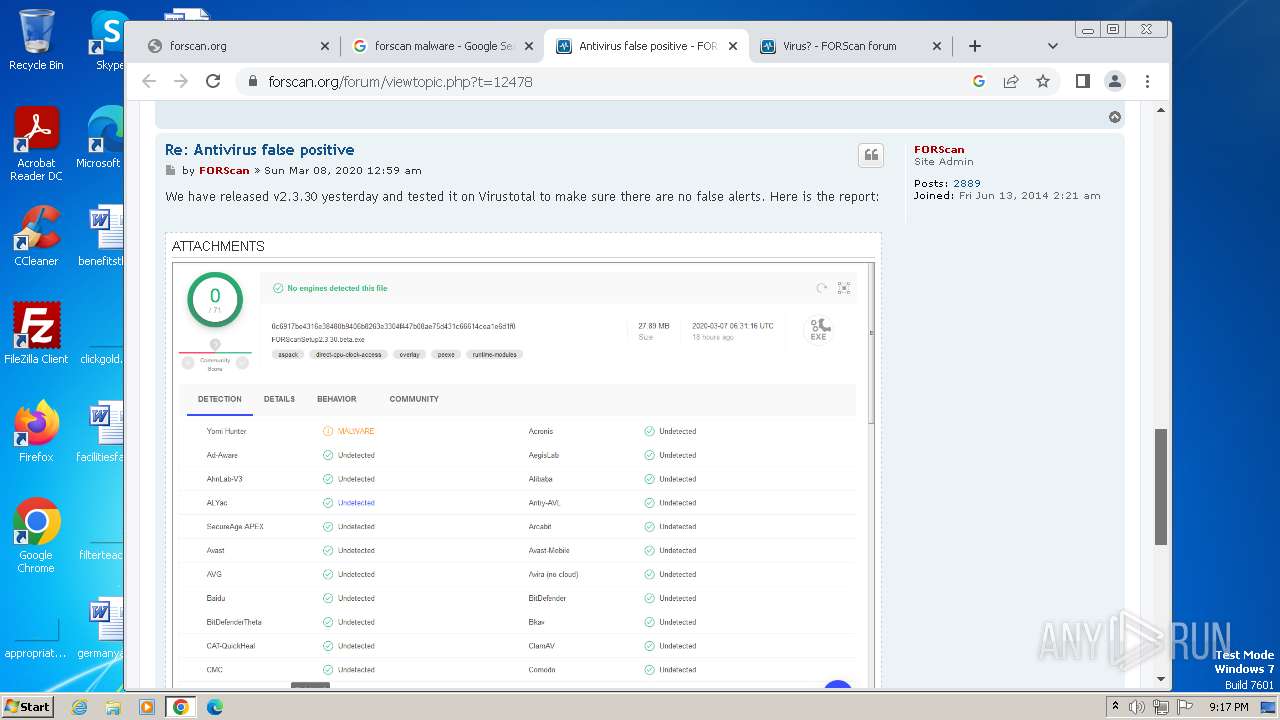Open the benefitst Word document on desktop
The image size is (1280, 720).
tap(101, 236)
